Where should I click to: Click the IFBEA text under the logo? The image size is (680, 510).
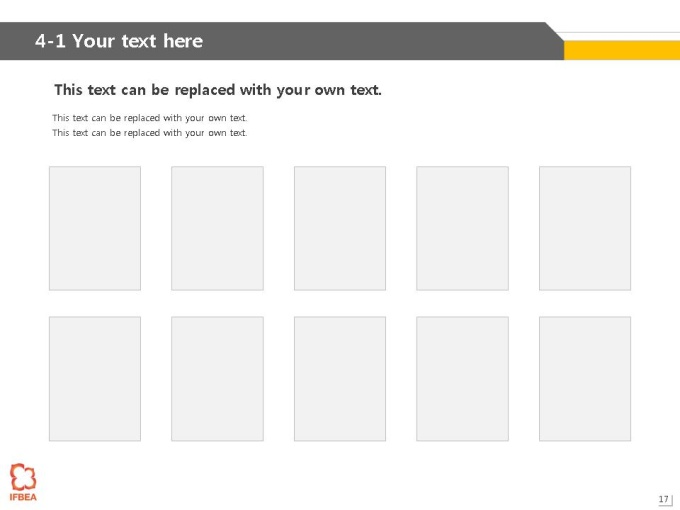click(23, 497)
